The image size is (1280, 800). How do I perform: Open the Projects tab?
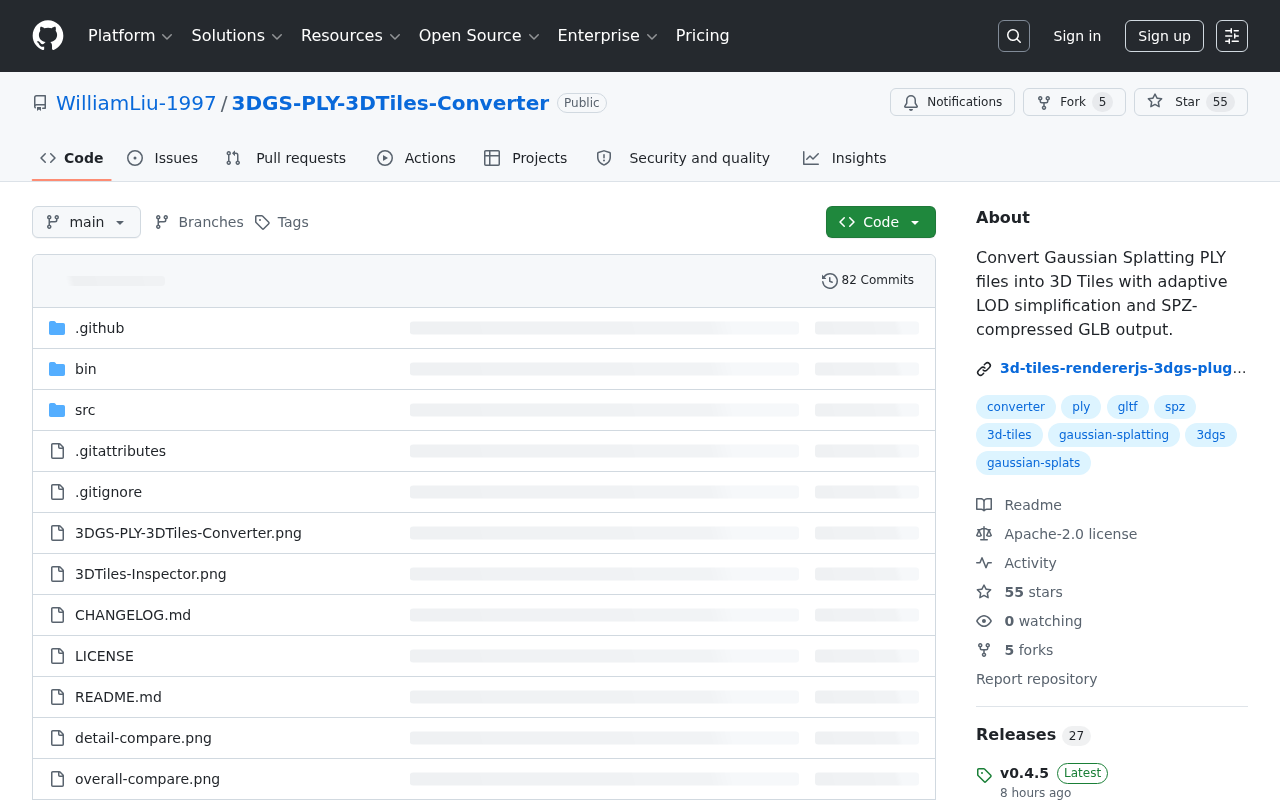pyautogui.click(x=526, y=158)
